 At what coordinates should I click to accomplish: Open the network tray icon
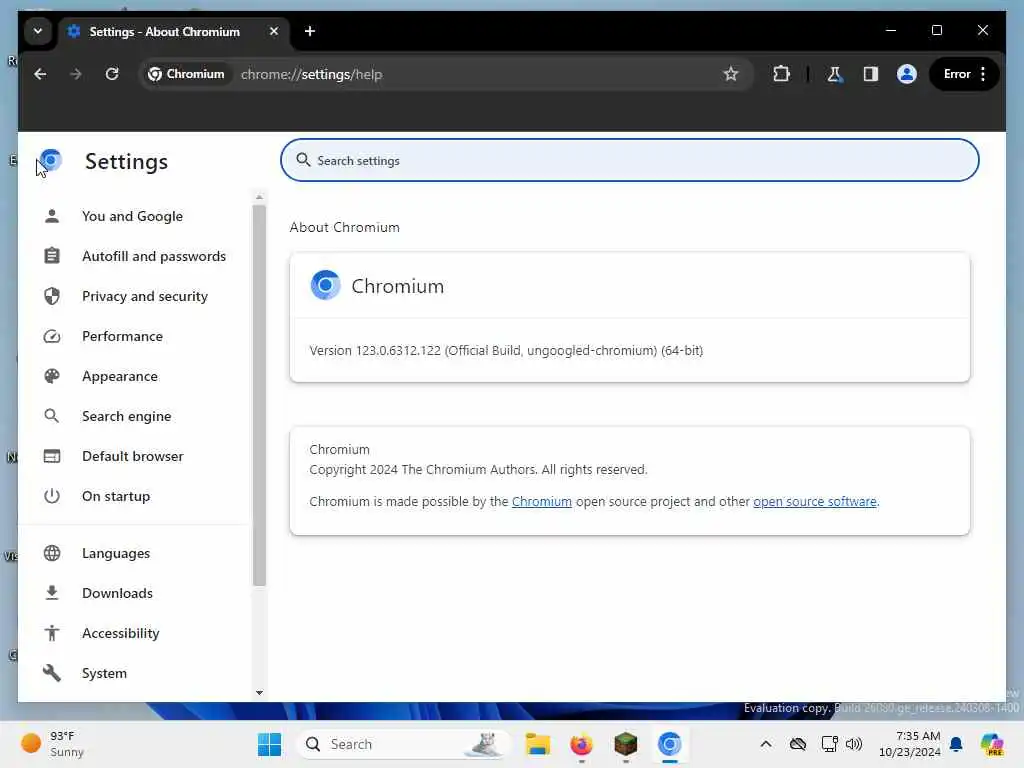tap(829, 744)
